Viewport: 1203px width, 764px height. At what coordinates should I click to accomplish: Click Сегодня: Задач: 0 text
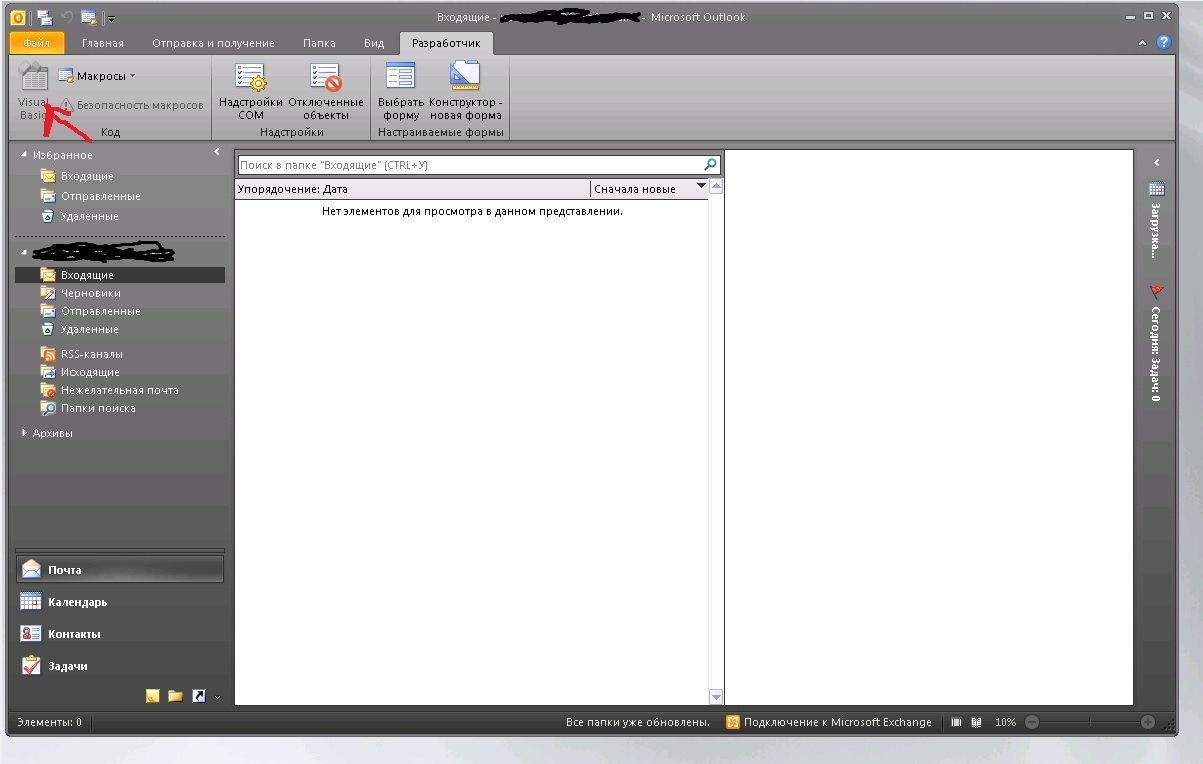tap(1156, 354)
